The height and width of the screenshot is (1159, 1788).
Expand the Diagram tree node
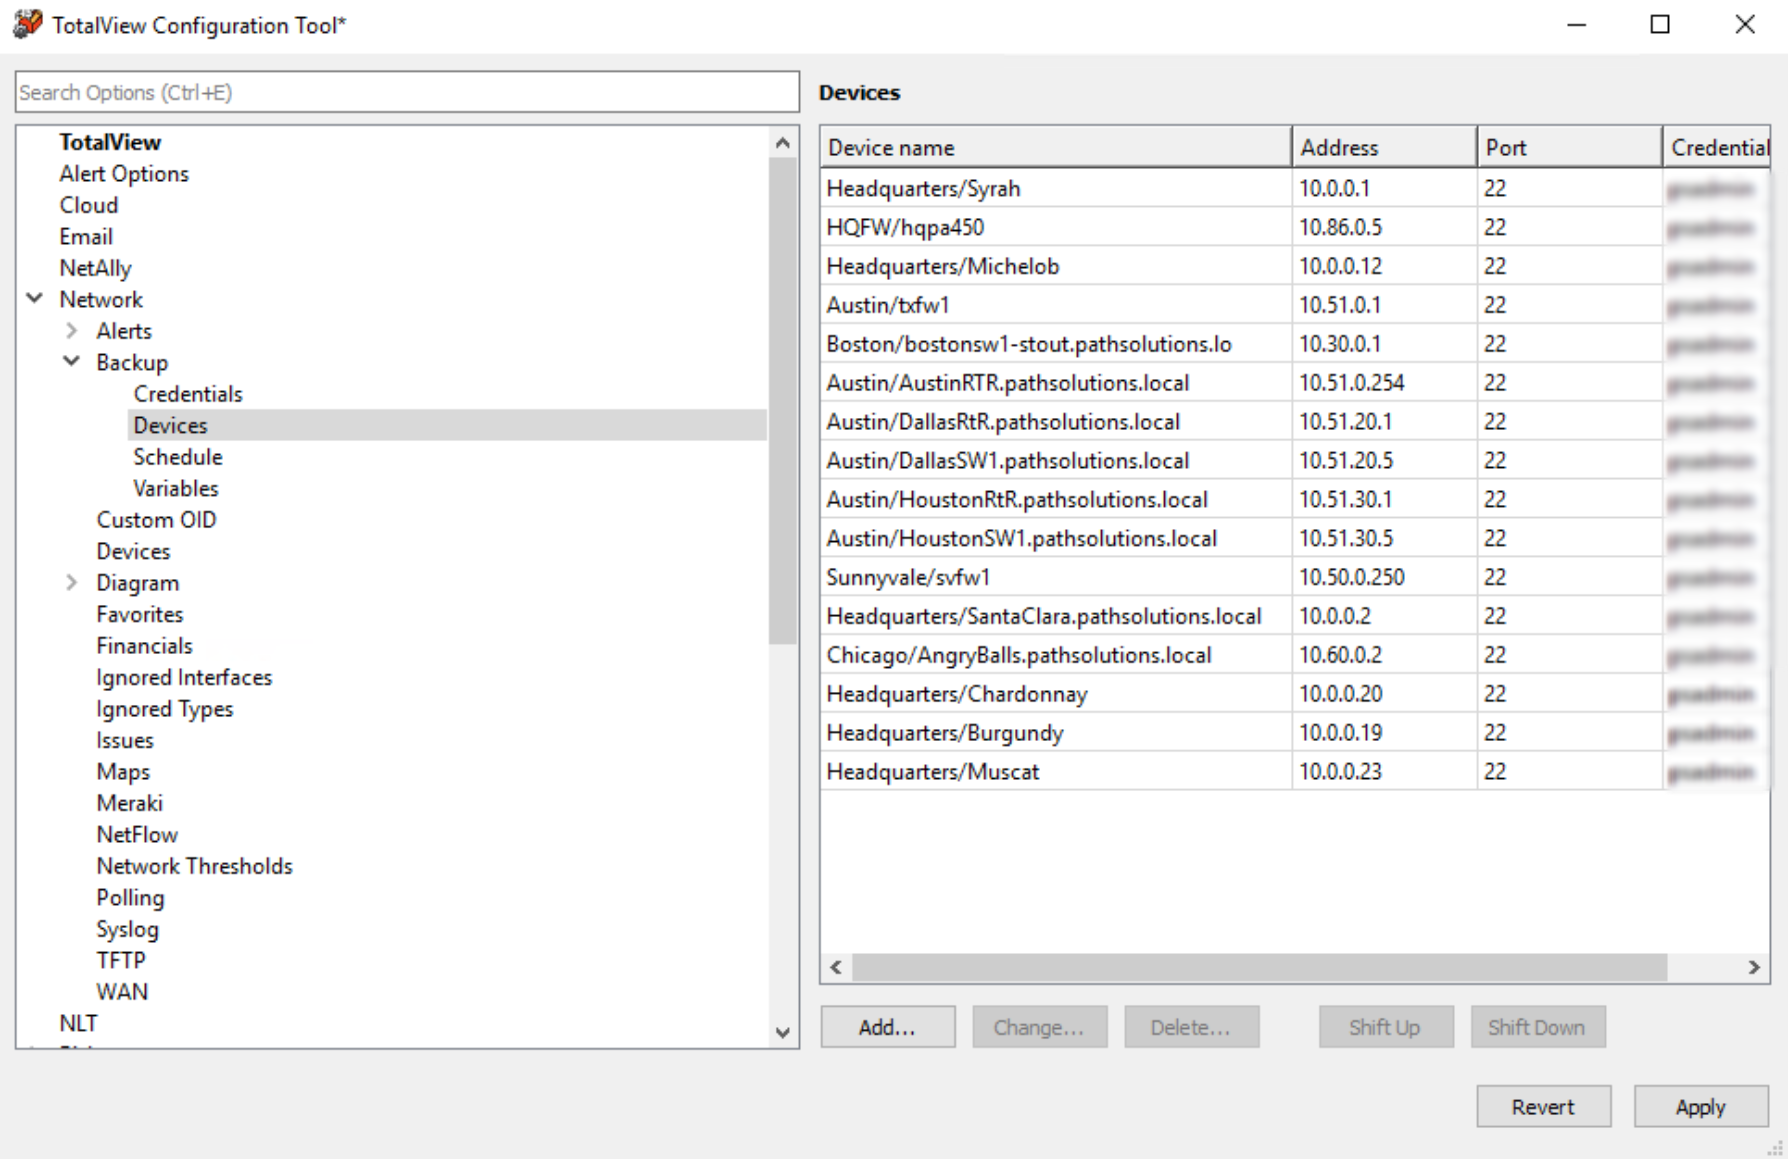(71, 583)
